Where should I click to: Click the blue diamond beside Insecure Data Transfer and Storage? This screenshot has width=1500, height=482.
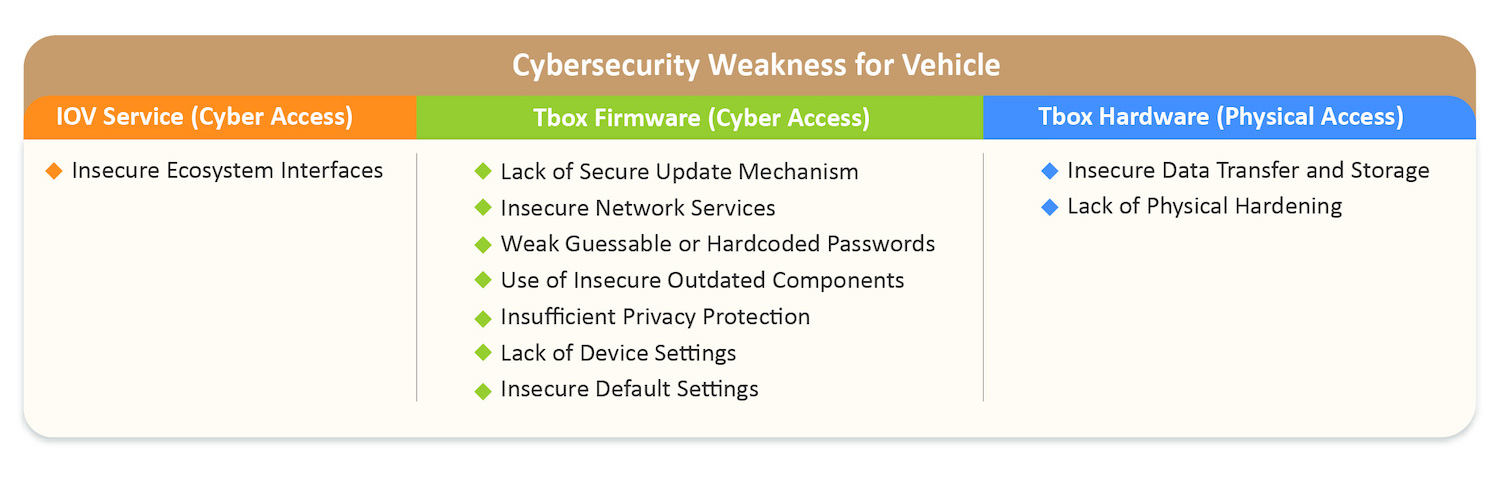coord(1049,172)
